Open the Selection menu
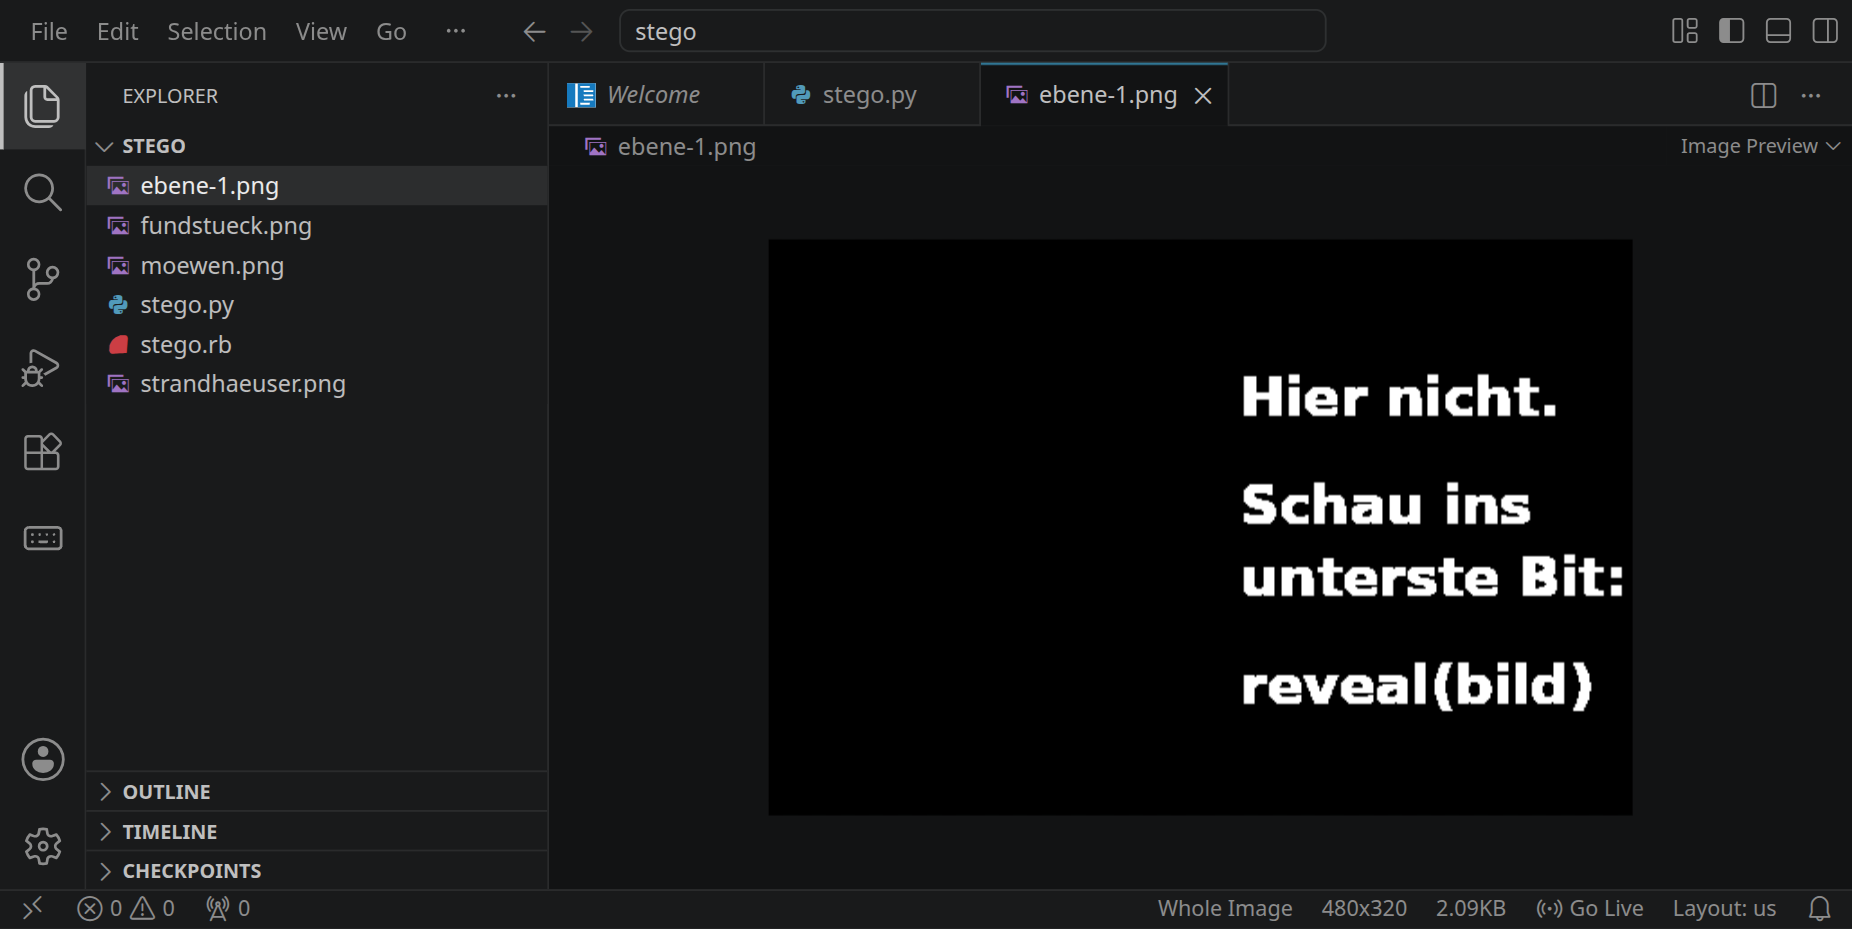 (x=217, y=32)
